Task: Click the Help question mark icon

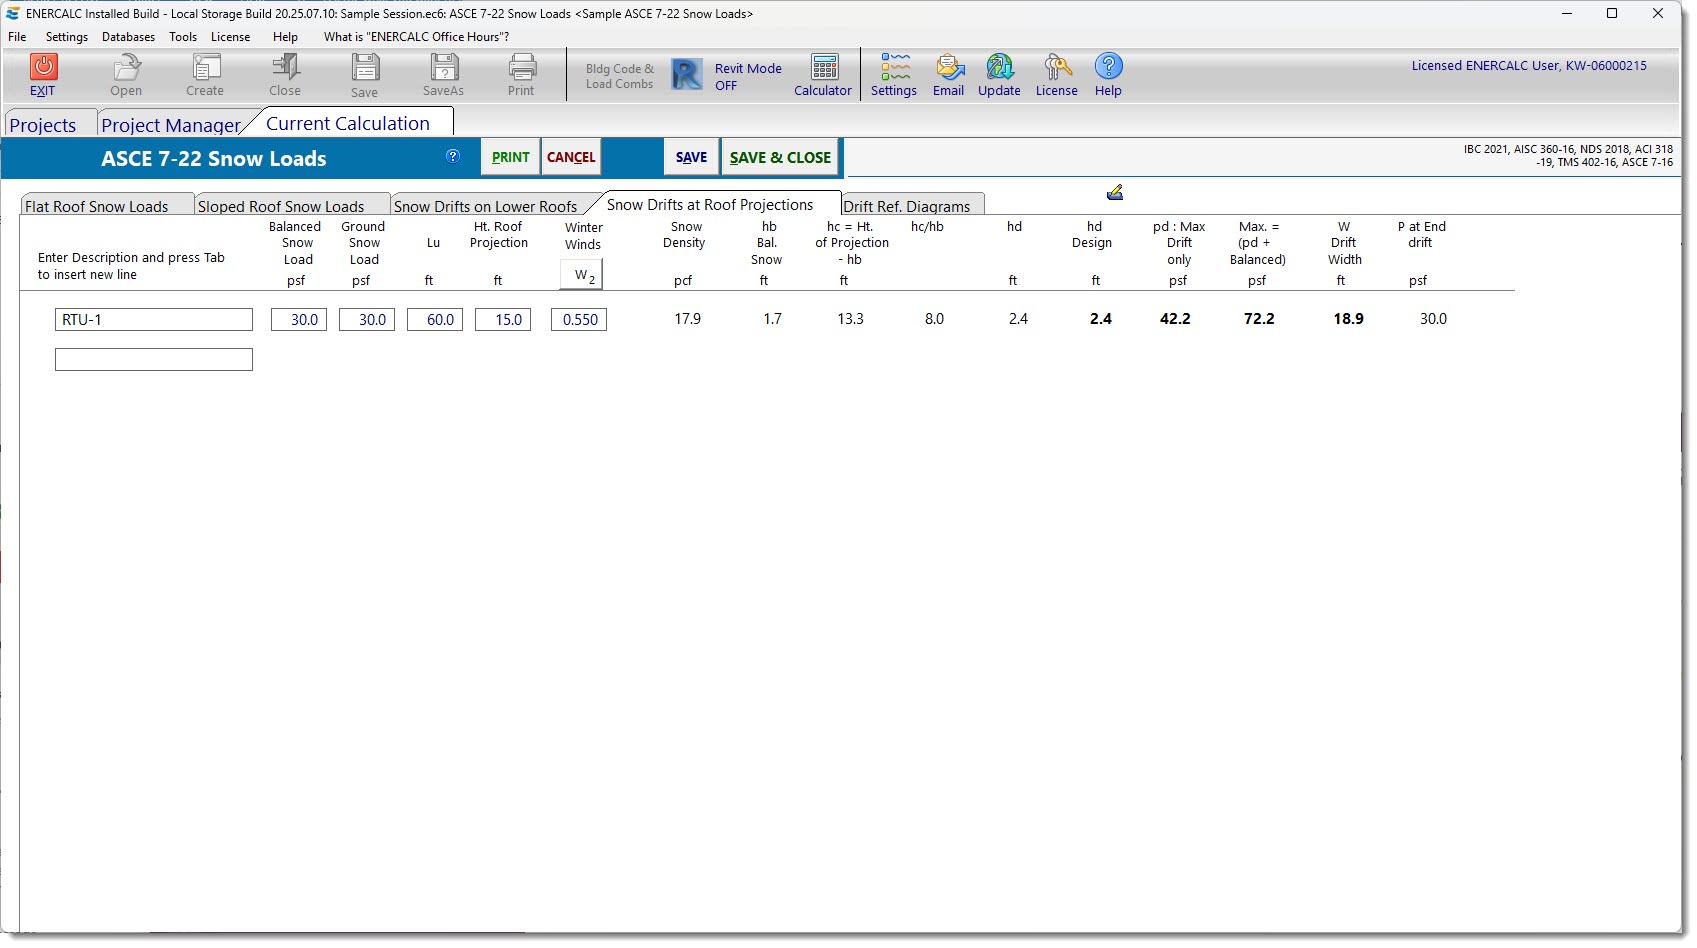Action: click(1108, 66)
